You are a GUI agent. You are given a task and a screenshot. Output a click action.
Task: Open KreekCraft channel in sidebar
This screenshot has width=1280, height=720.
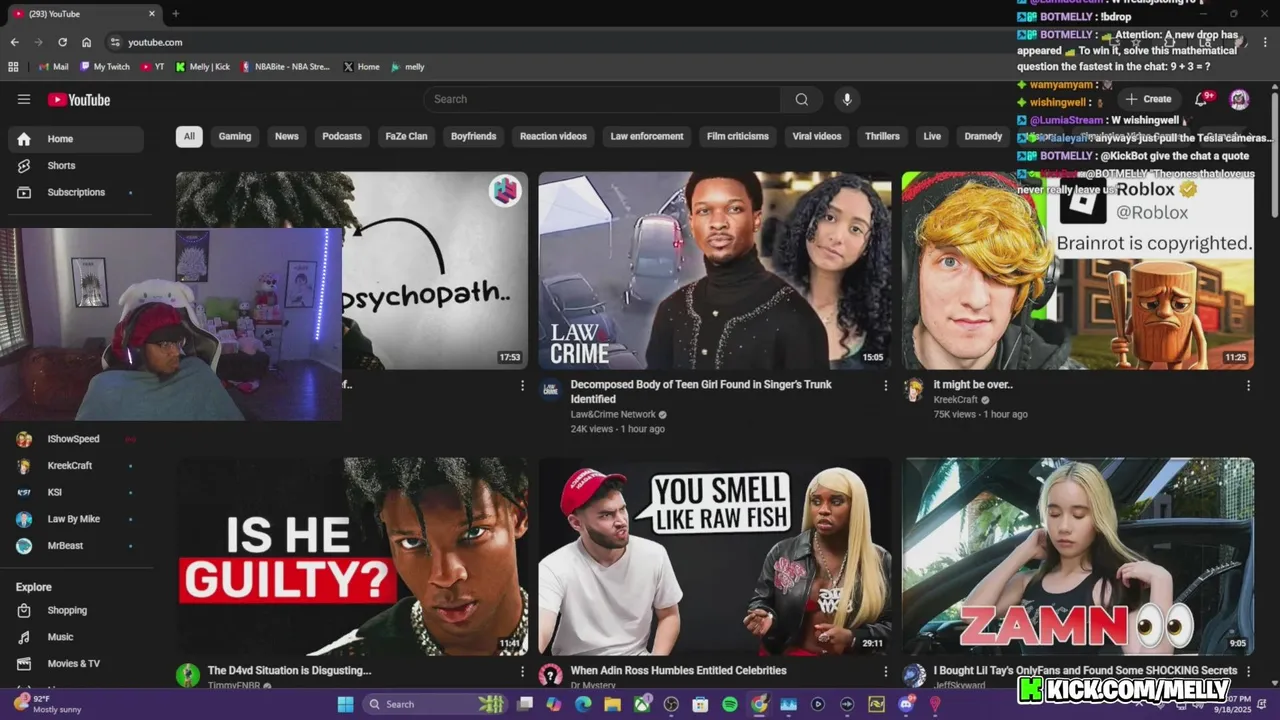click(x=76, y=465)
